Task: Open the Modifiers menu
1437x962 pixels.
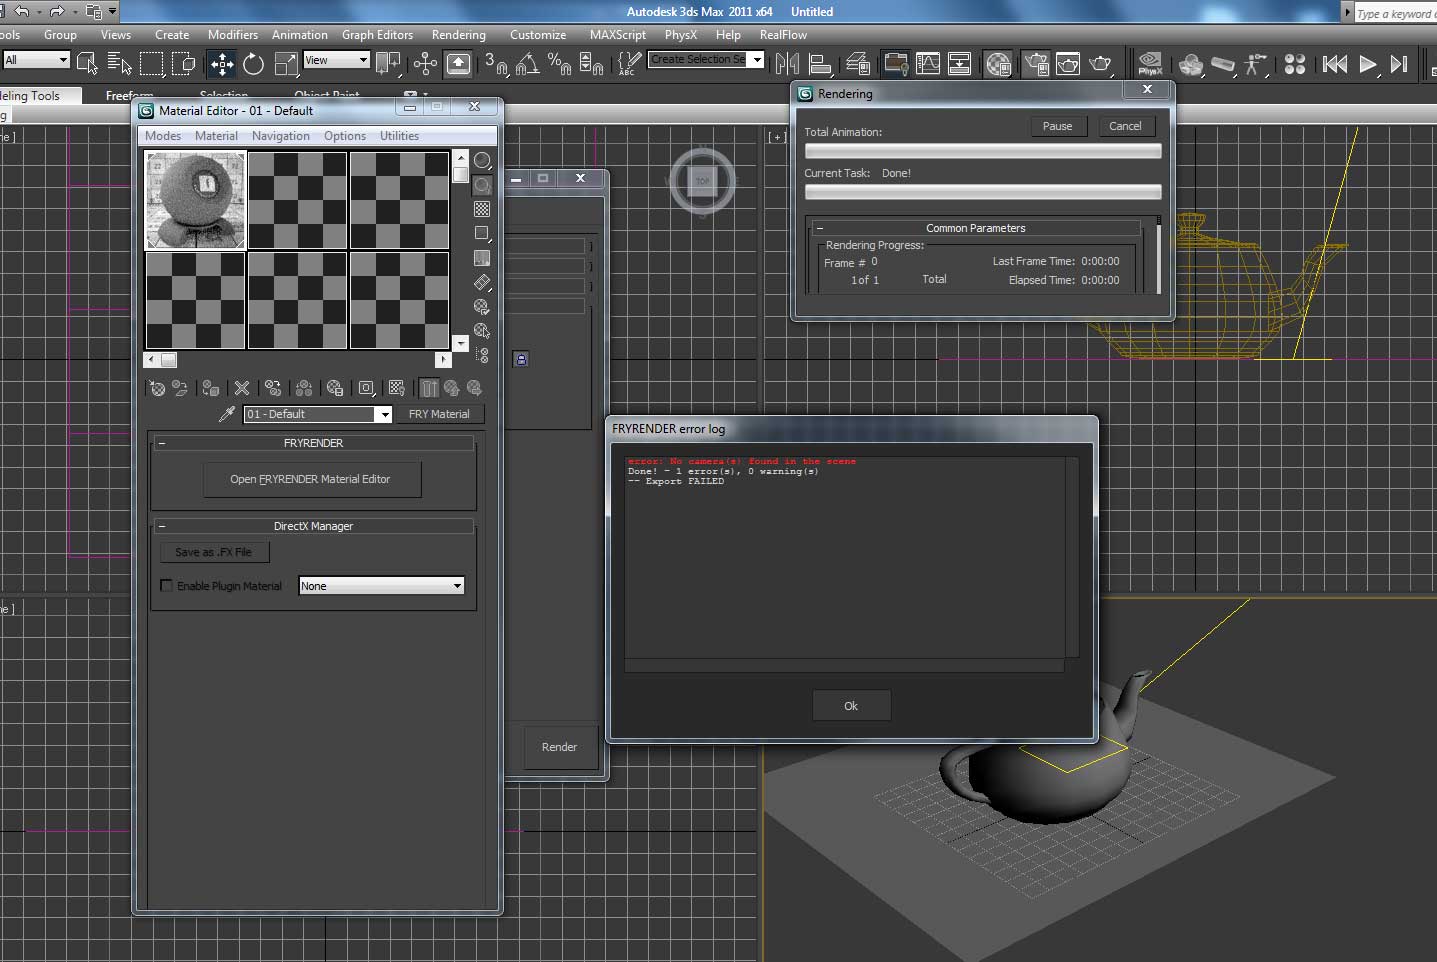Action: pos(233,35)
